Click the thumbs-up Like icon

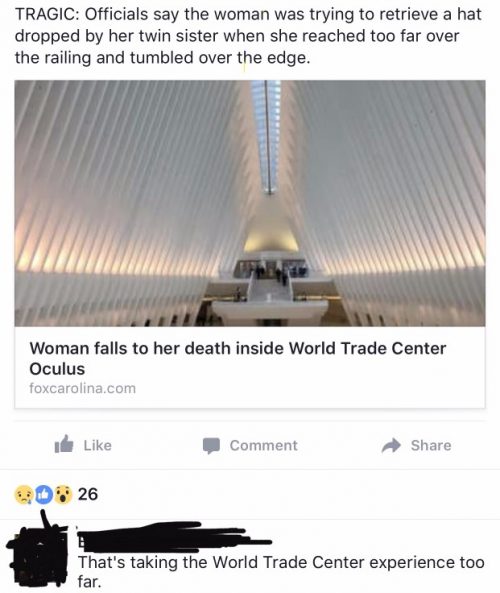point(64,444)
